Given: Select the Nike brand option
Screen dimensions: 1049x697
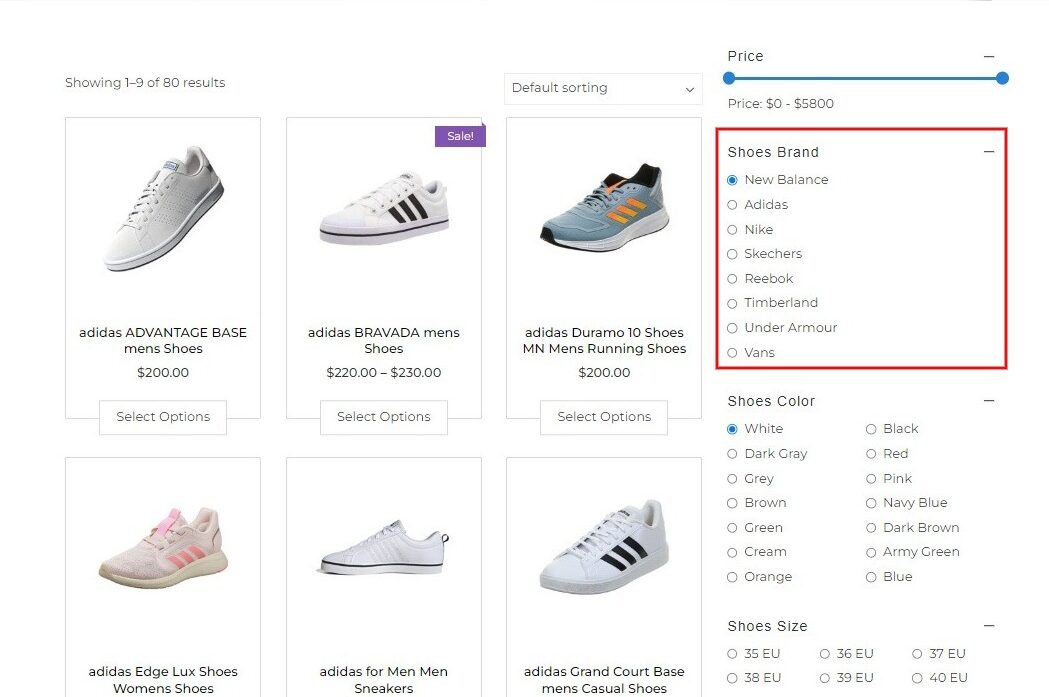Looking at the screenshot, I should [x=732, y=229].
